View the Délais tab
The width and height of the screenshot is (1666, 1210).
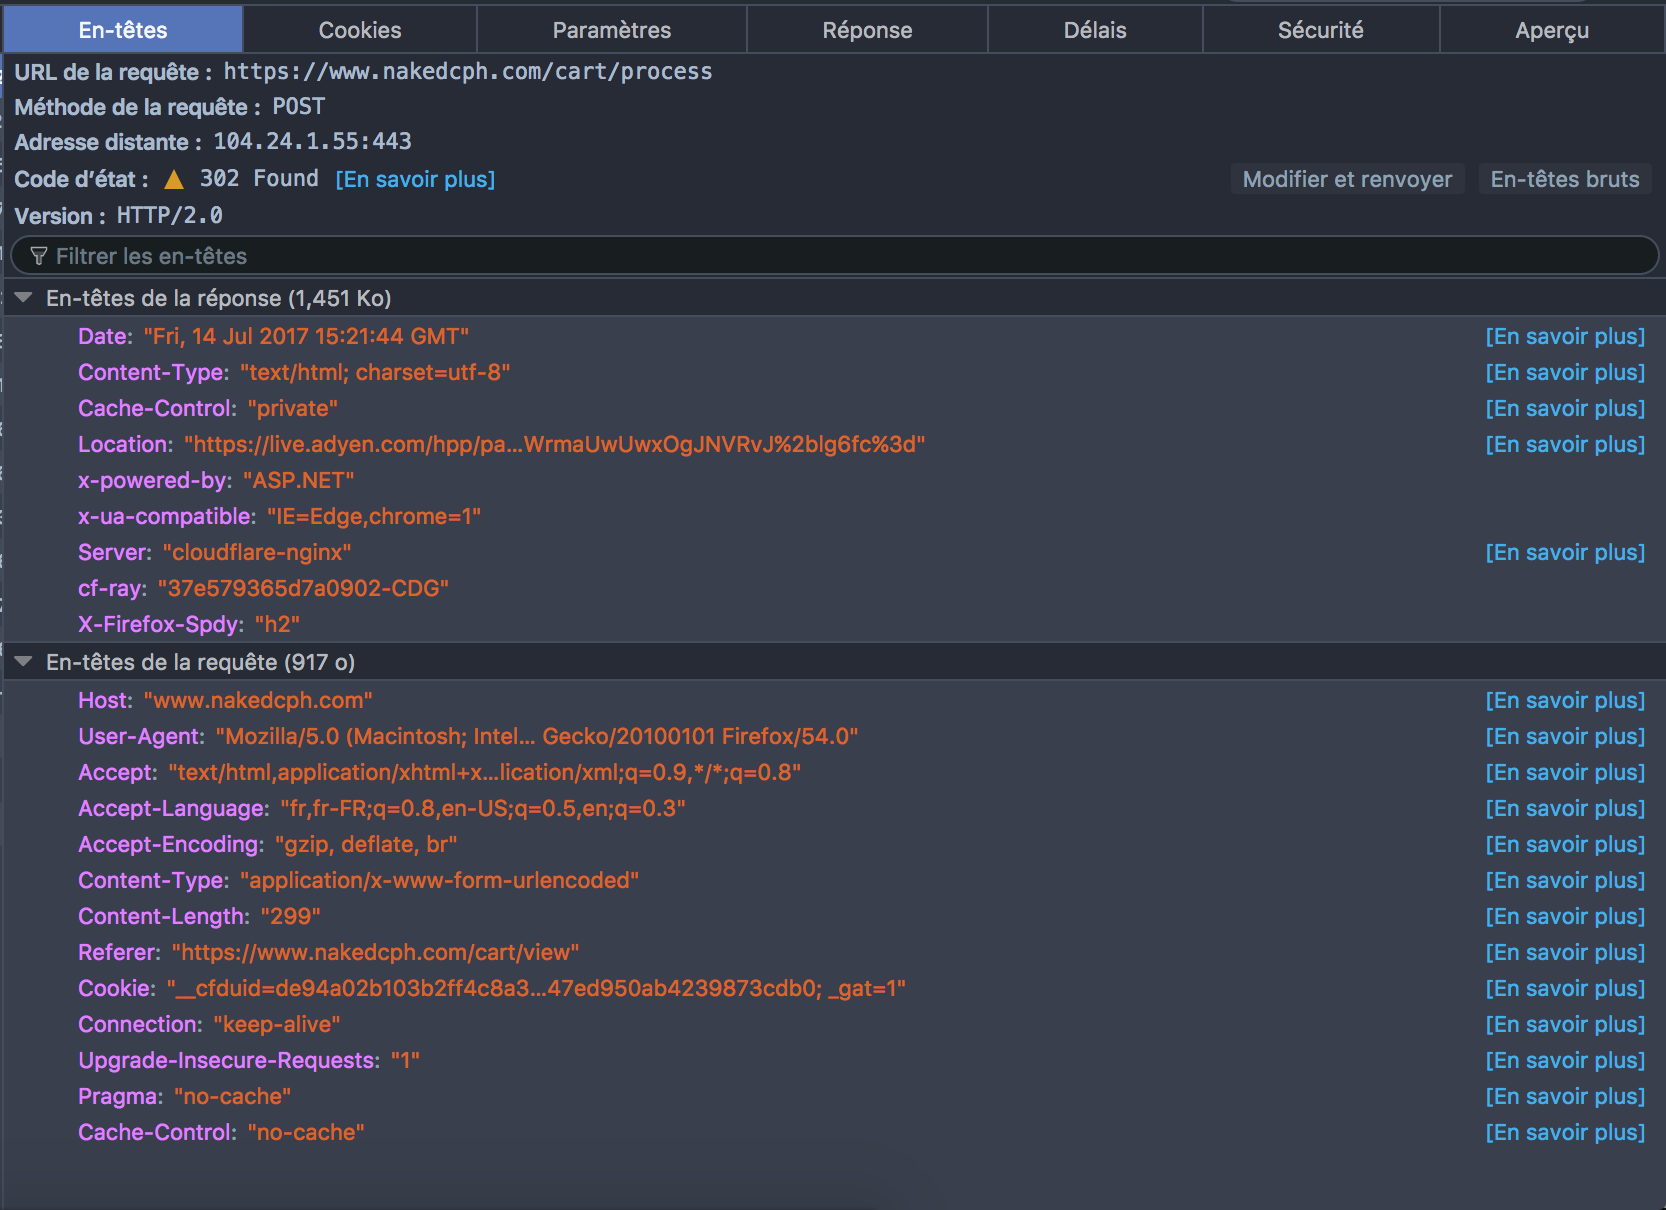1094,29
